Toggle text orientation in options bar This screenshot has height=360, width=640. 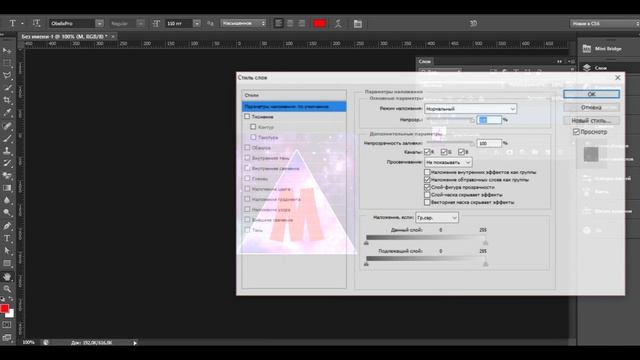[x=36, y=23]
